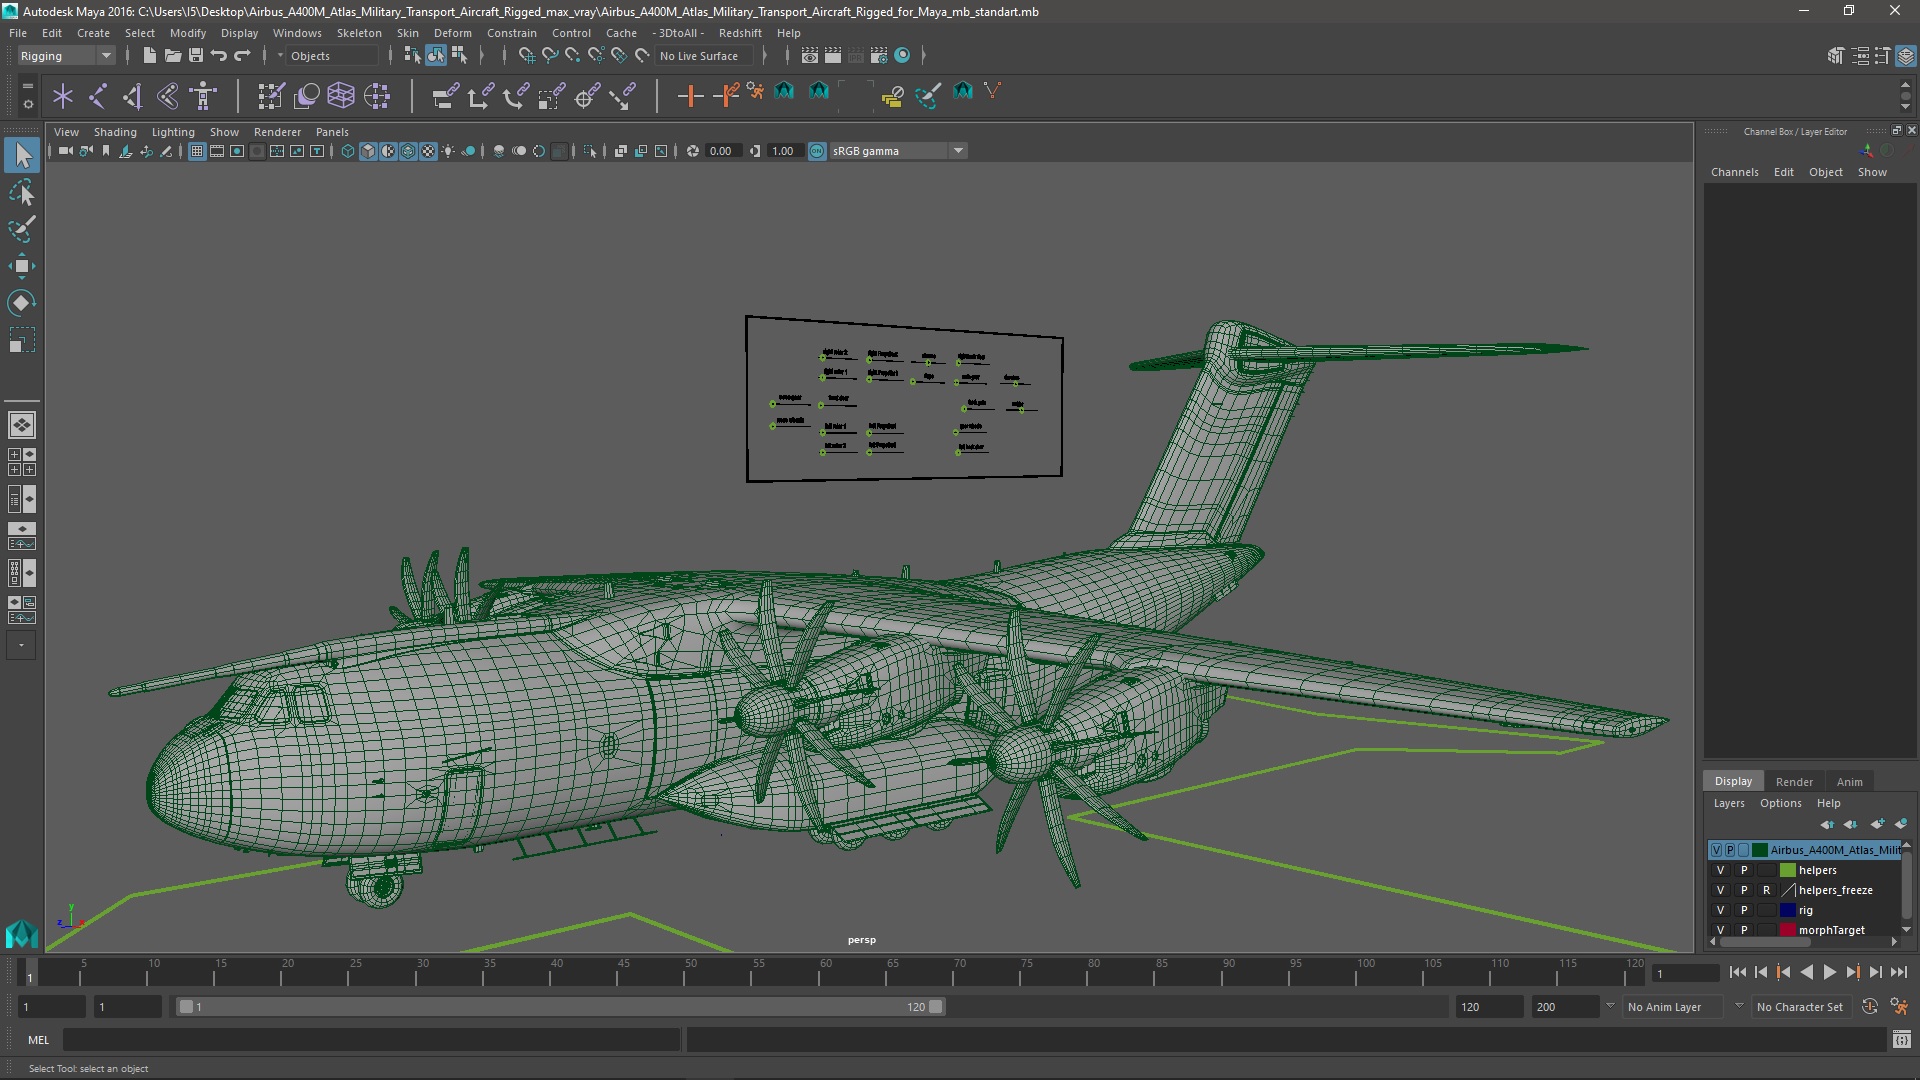Screen dimensions: 1920x1080
Task: Click the Play Backwards button
Action: pyautogui.click(x=1806, y=973)
